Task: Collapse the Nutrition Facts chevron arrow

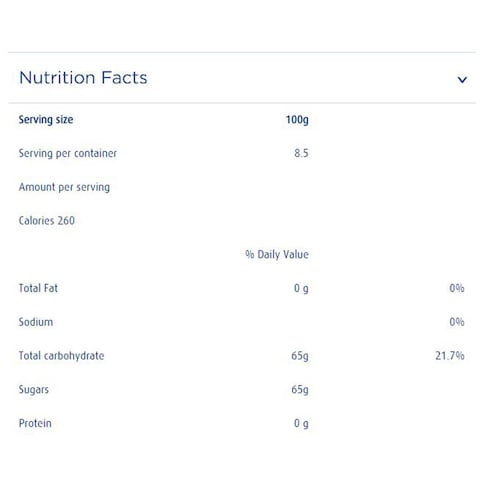Action: 462,79
